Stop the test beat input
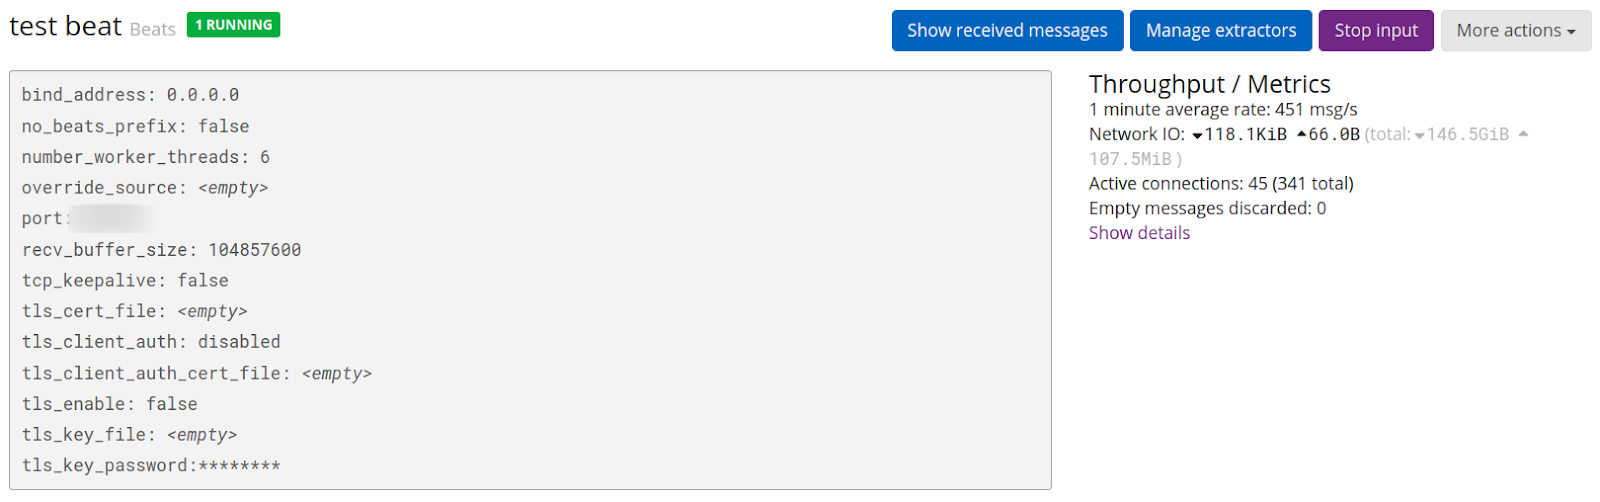This screenshot has height=502, width=1600. coord(1376,31)
